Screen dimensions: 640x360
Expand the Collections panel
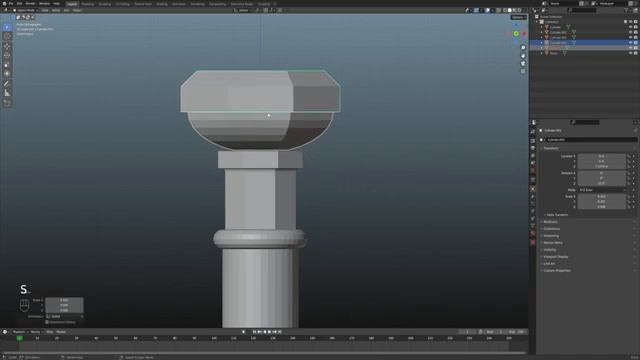pos(551,229)
